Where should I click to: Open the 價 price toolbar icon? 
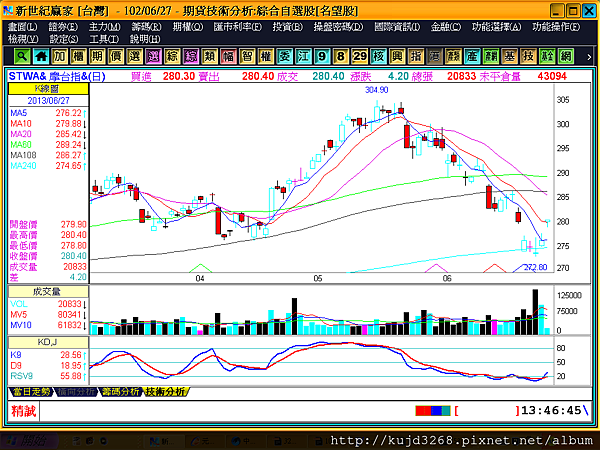click(116, 57)
